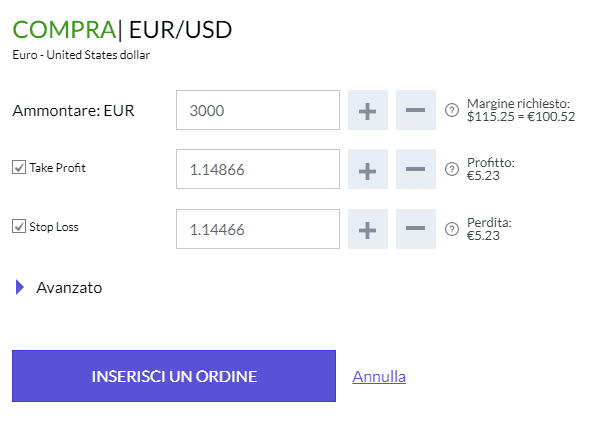Click the Stop Loss label text
Screen dimensions: 599x424
click(x=54, y=227)
